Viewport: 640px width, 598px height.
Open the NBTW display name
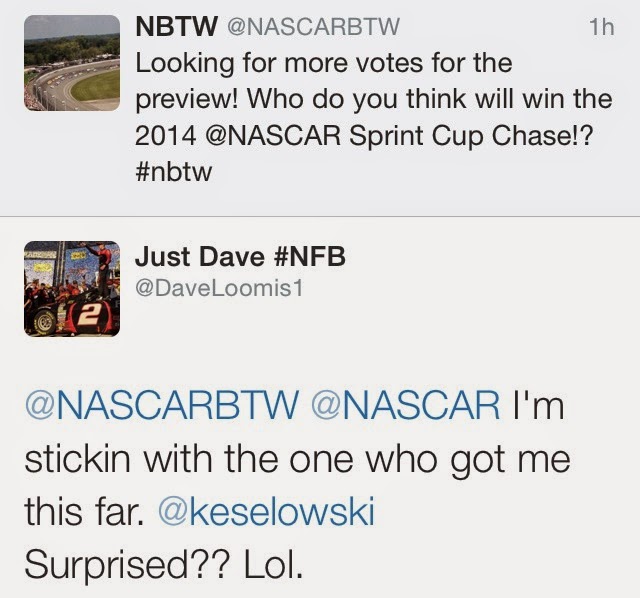[x=176, y=27]
